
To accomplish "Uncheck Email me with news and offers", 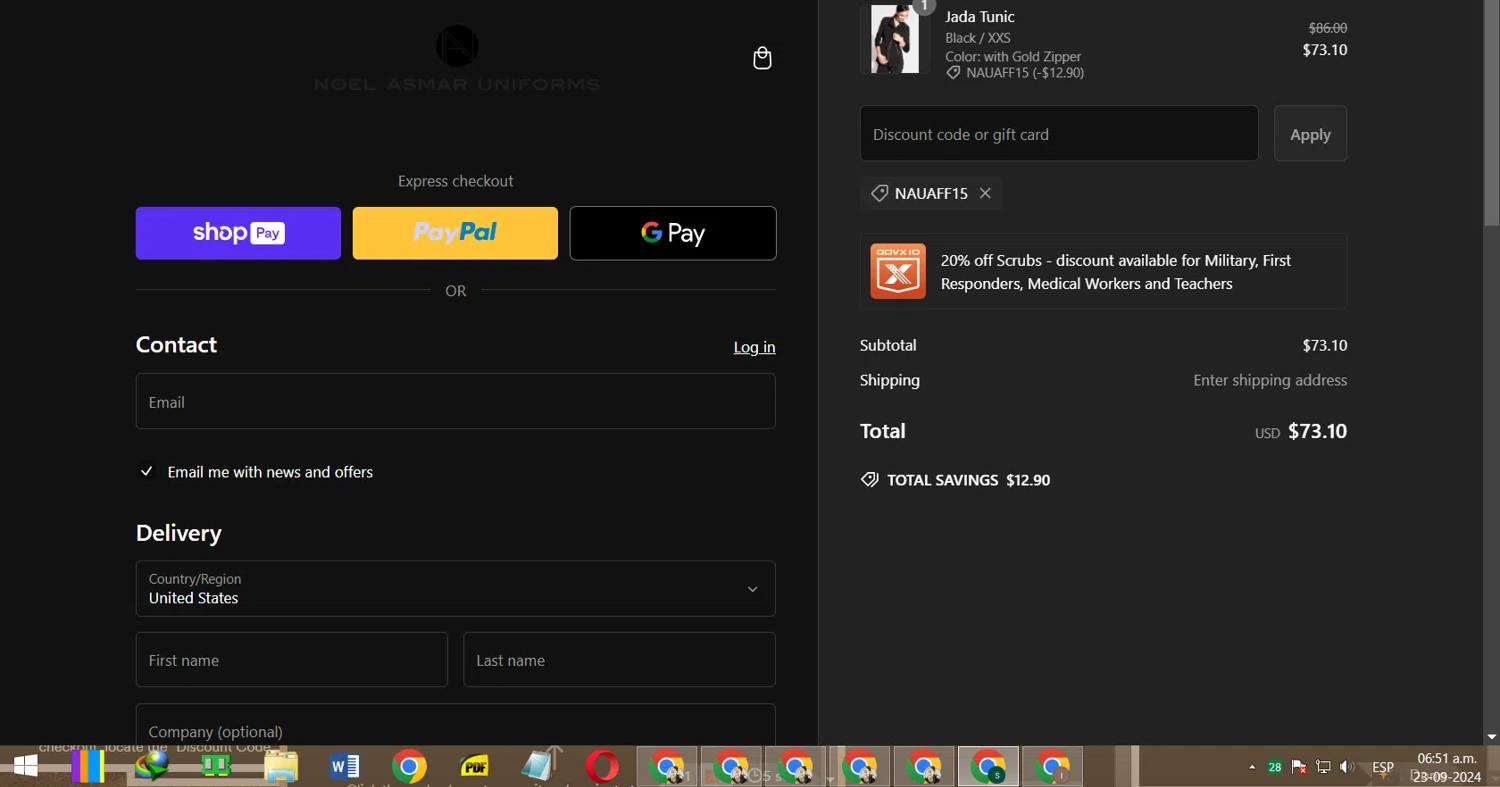I will tap(147, 471).
